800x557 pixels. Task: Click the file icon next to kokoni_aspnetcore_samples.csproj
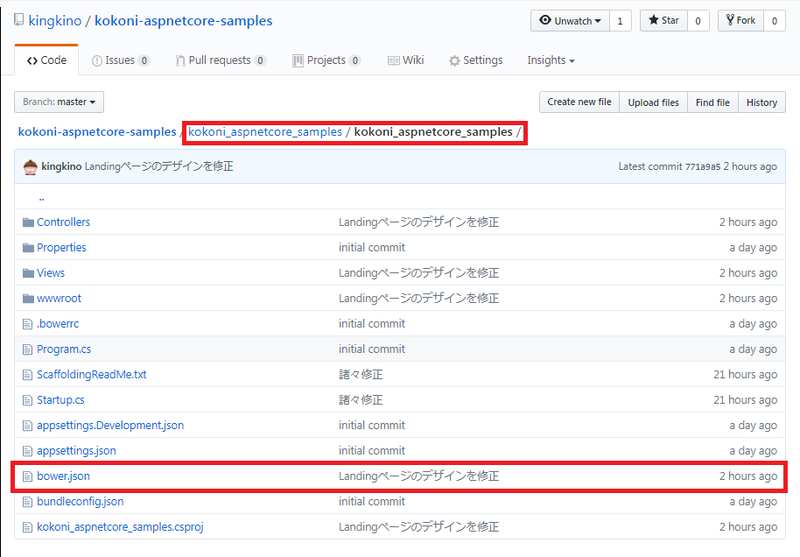coord(28,527)
